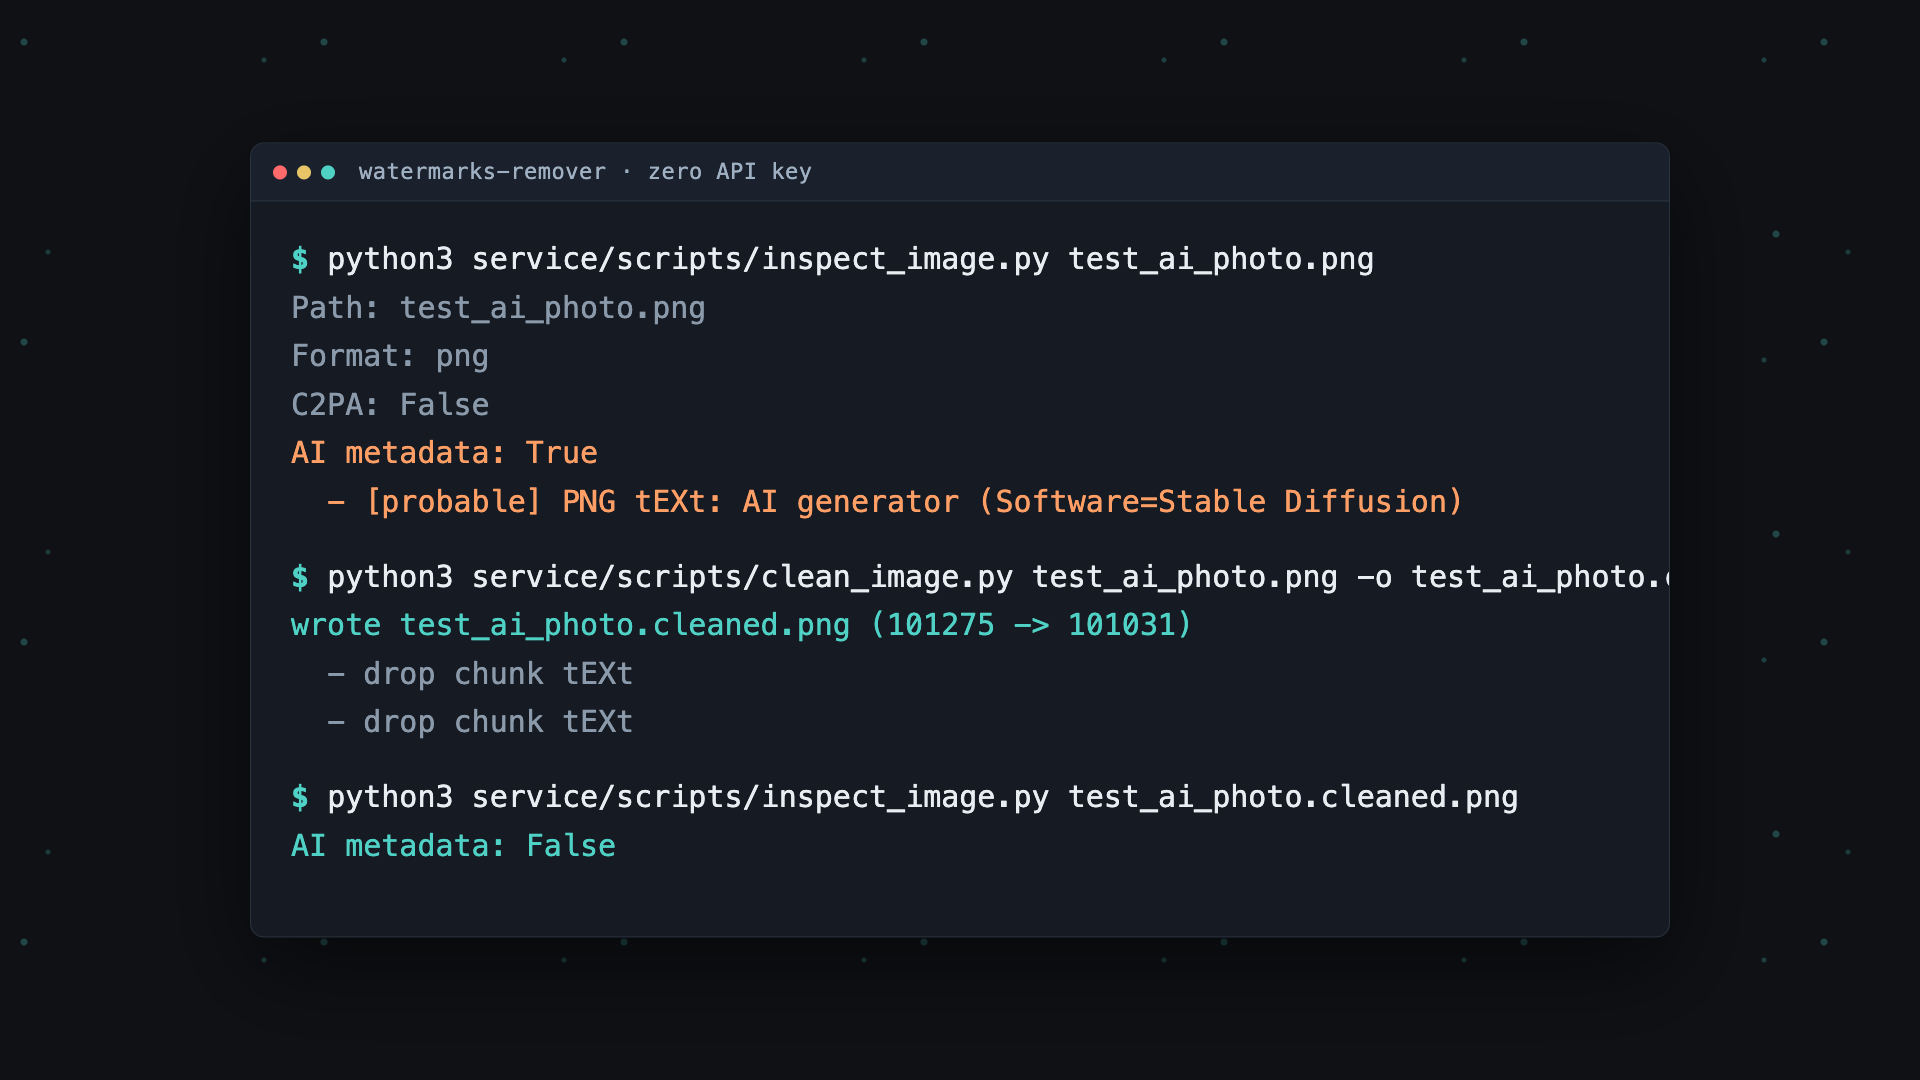
Task: Click the teal maximize dot
Action: pyautogui.click(x=328, y=172)
